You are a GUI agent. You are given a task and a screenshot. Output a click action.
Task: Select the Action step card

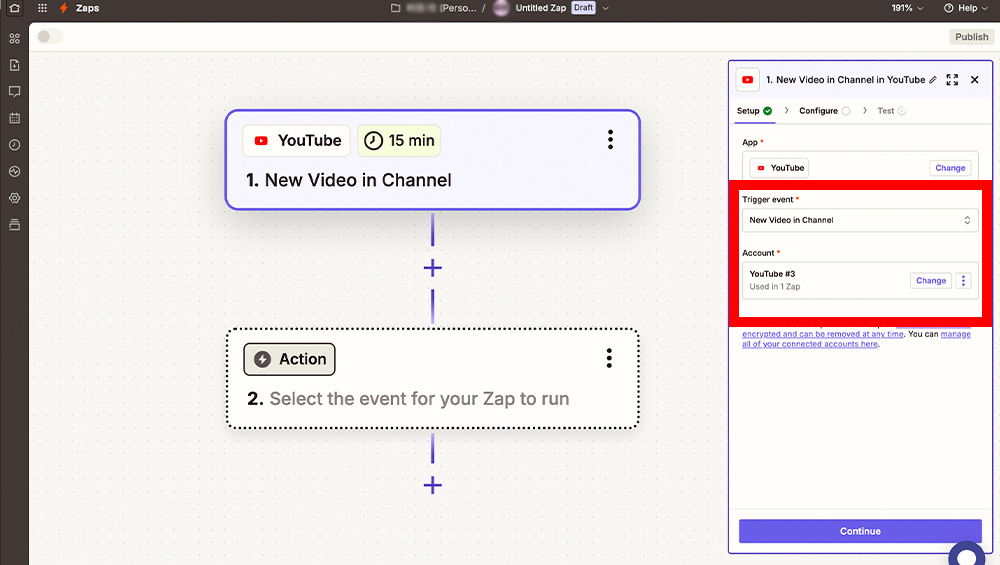coord(432,379)
